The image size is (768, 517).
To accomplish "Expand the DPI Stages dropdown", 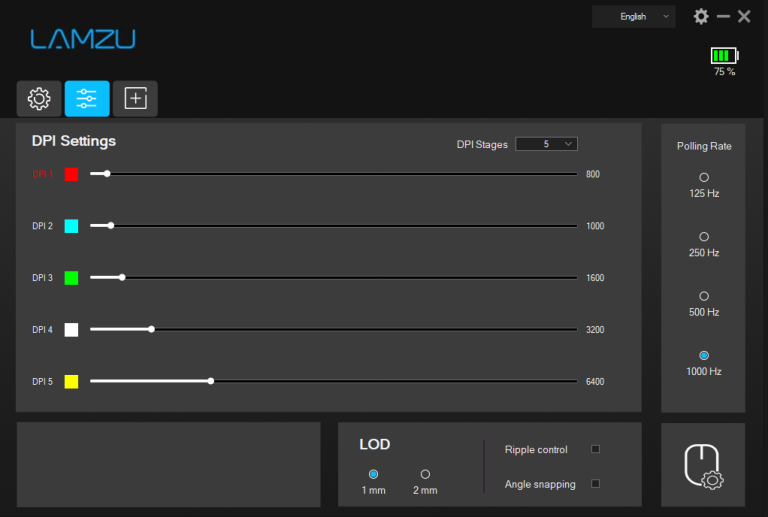I will (x=546, y=144).
